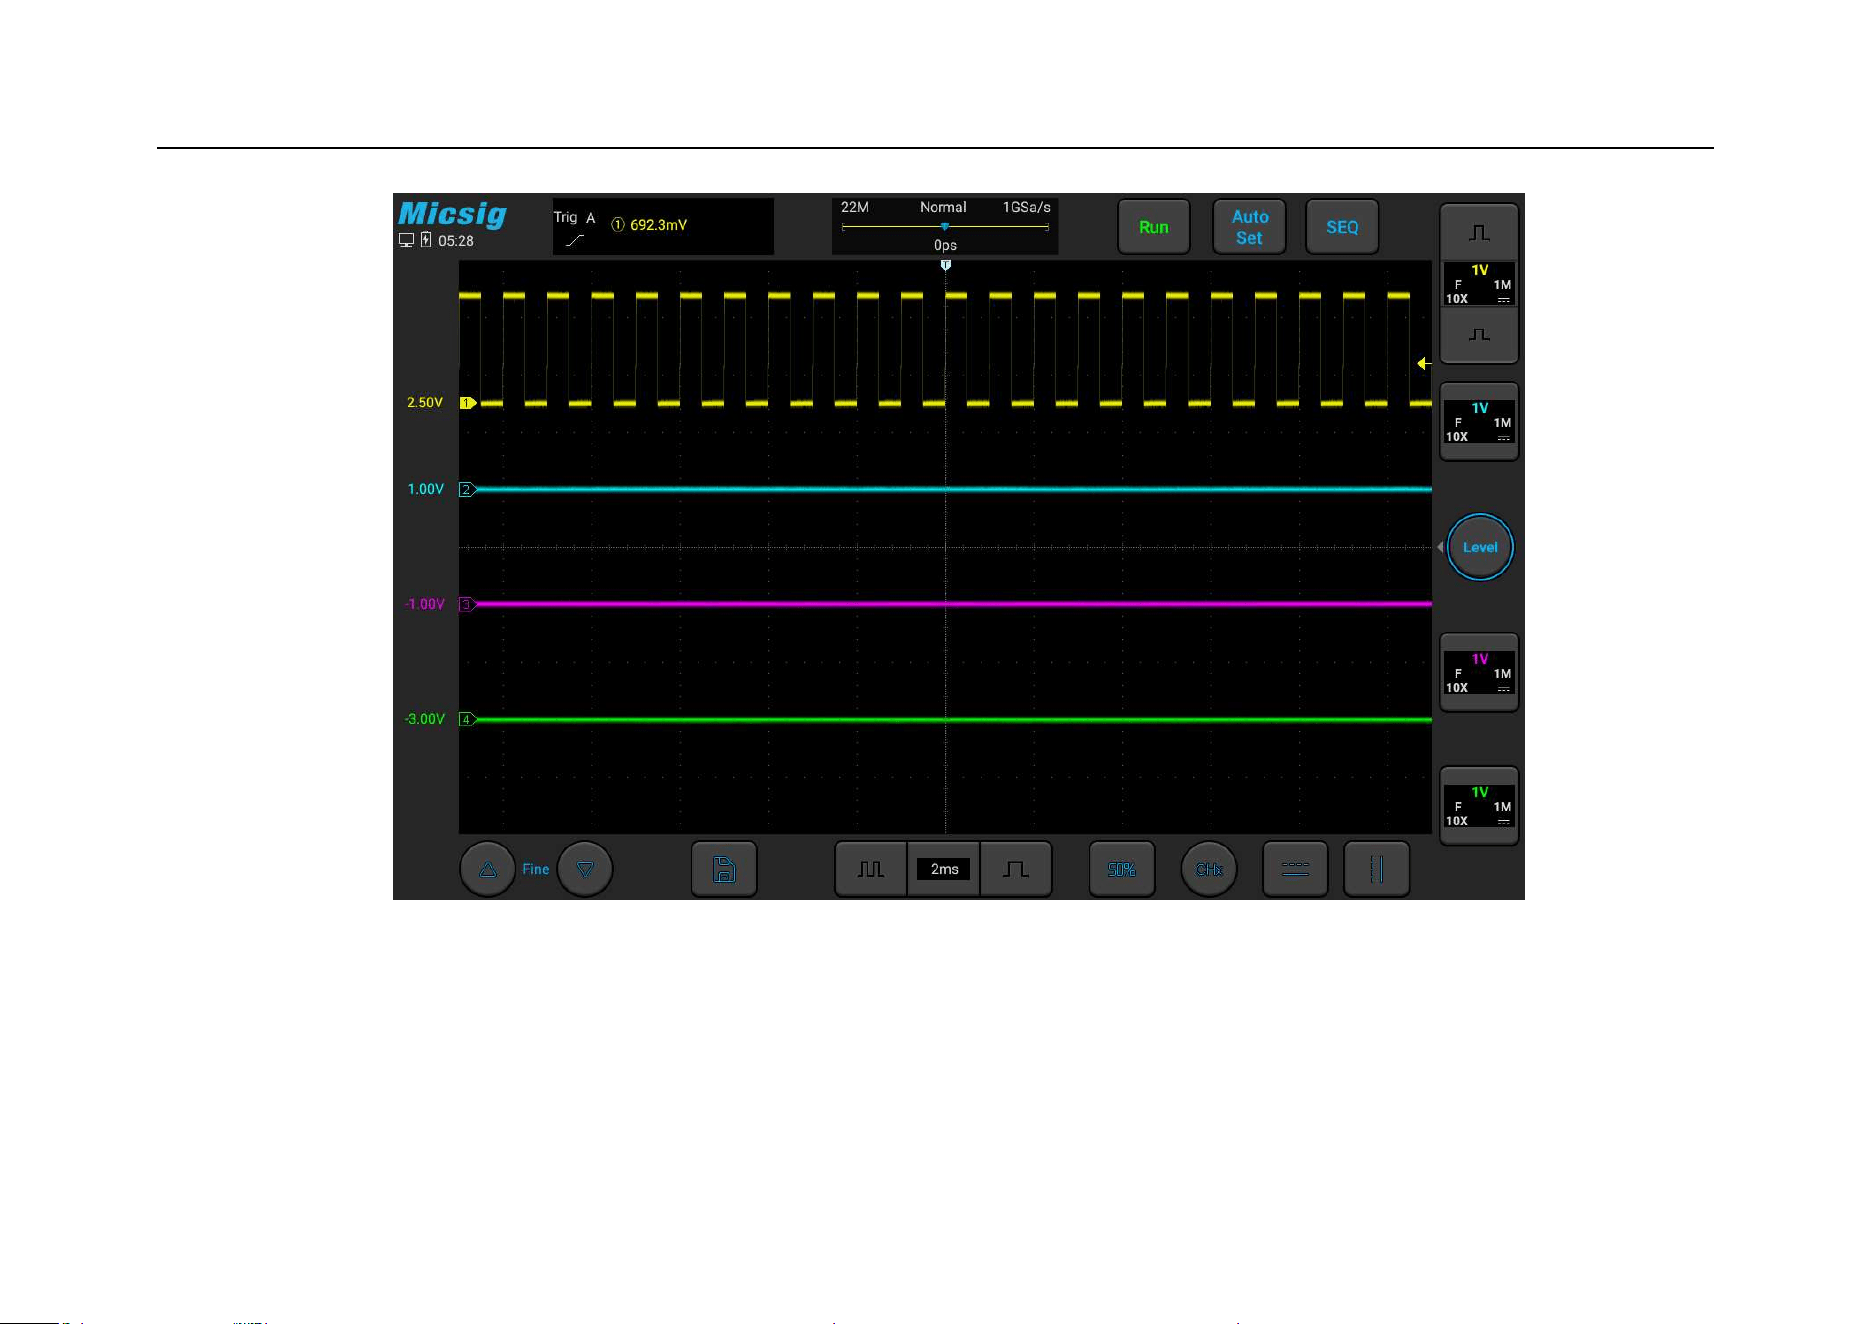Select the channel 4 green ground marker
Image resolution: width=1872 pixels, height=1324 pixels.
(x=467, y=719)
